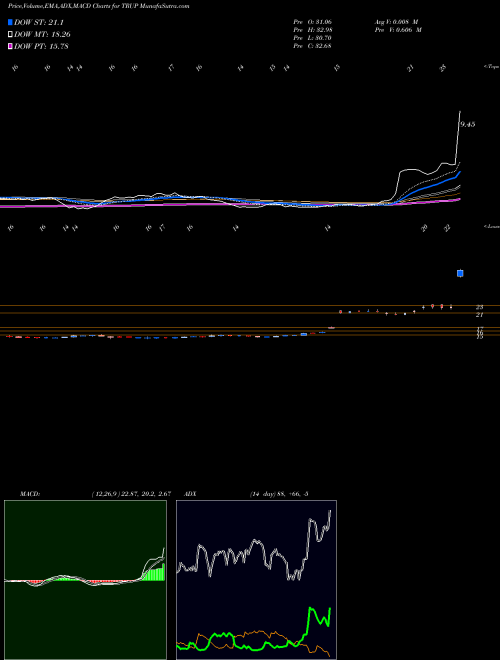The image size is (500, 660).
Task: Click the magenta DOW PT legend swatch
Action: click(10, 46)
